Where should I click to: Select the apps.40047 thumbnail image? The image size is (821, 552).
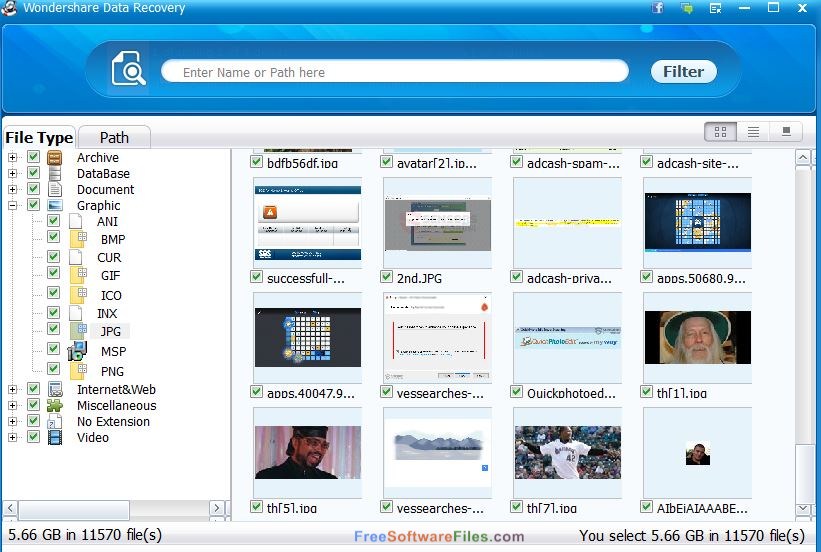tap(307, 337)
